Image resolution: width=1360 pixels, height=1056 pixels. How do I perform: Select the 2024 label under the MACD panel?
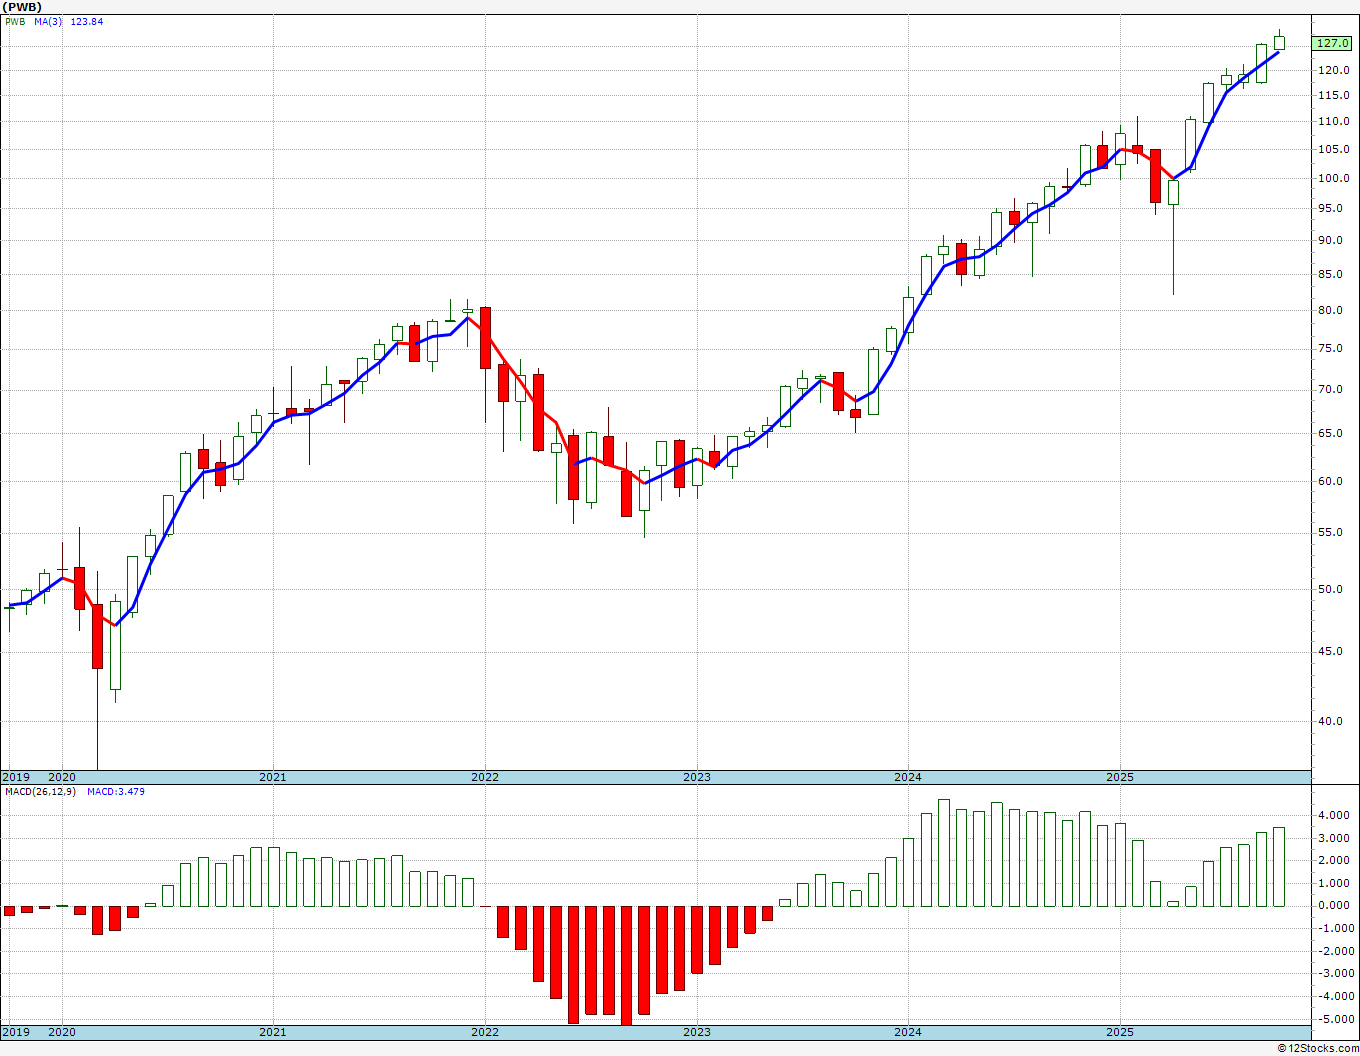908,1032
